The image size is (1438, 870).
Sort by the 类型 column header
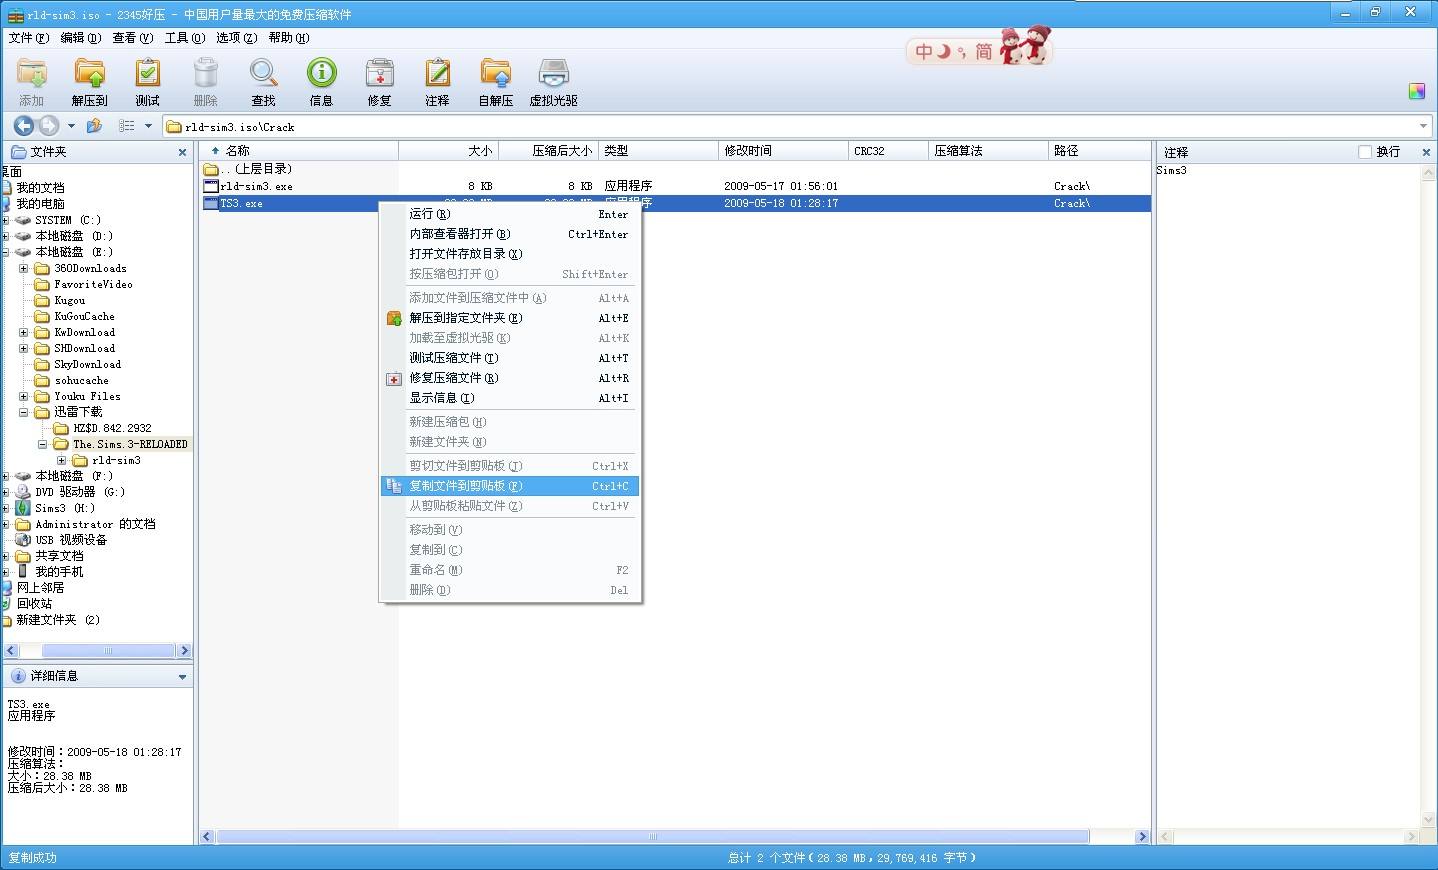click(659, 151)
